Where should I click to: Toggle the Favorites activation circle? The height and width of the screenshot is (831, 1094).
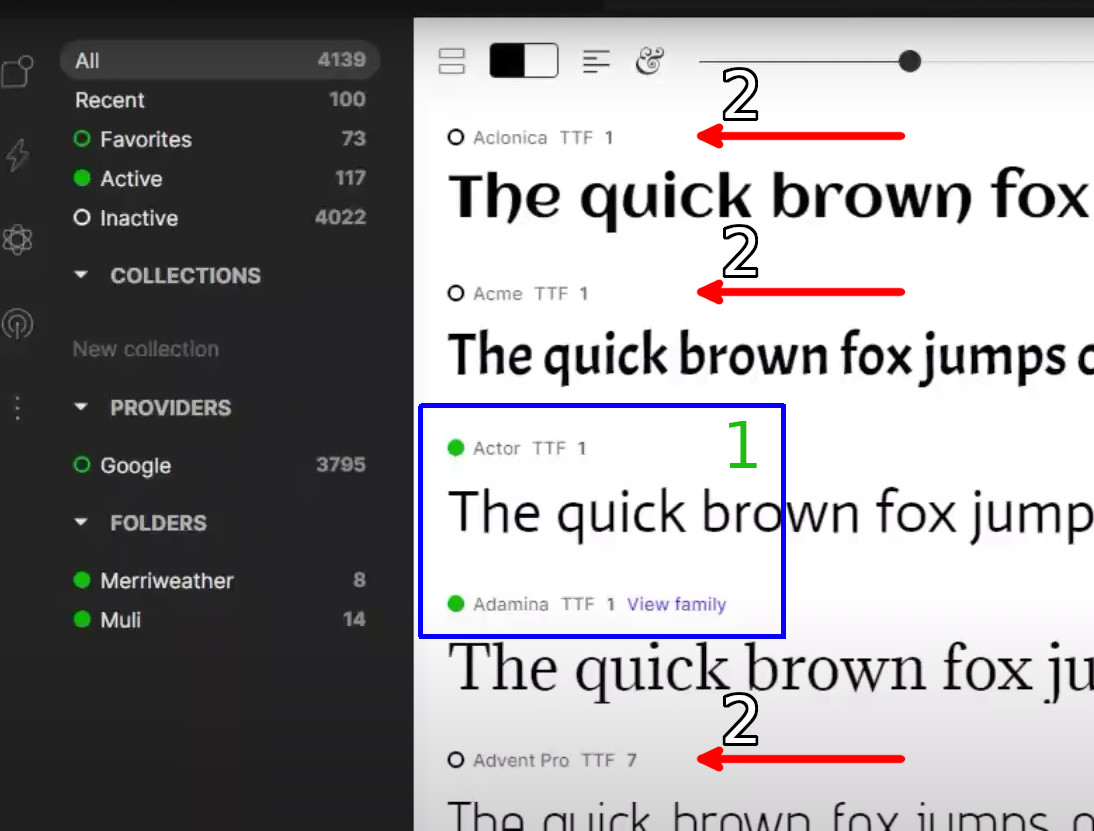(82, 139)
